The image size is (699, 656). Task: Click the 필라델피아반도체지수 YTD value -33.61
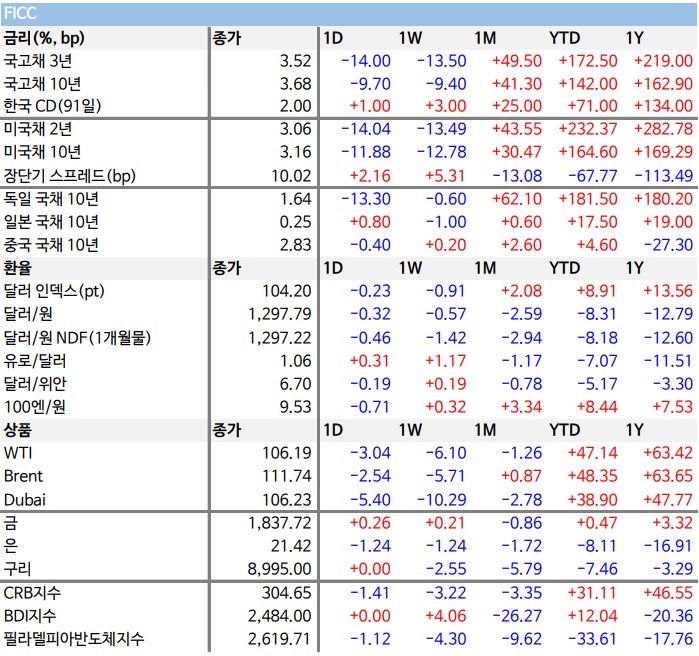(x=593, y=639)
